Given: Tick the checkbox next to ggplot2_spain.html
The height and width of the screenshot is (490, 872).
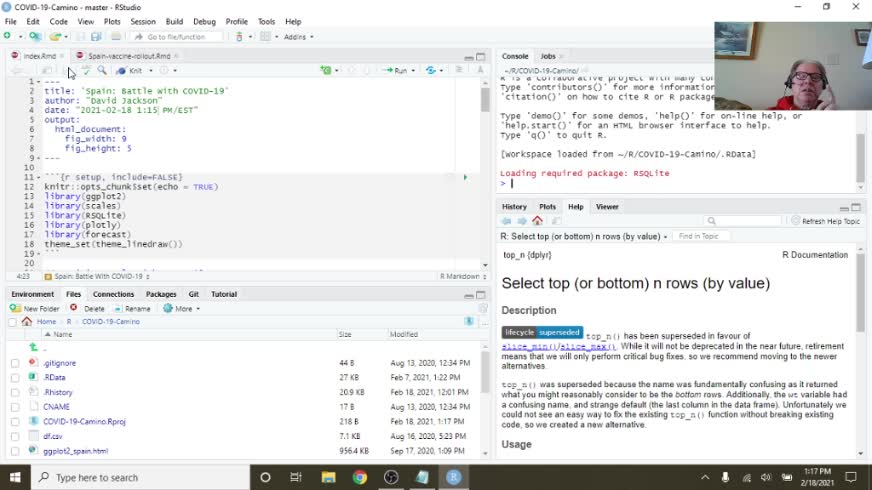Looking at the screenshot, I should click(15, 452).
